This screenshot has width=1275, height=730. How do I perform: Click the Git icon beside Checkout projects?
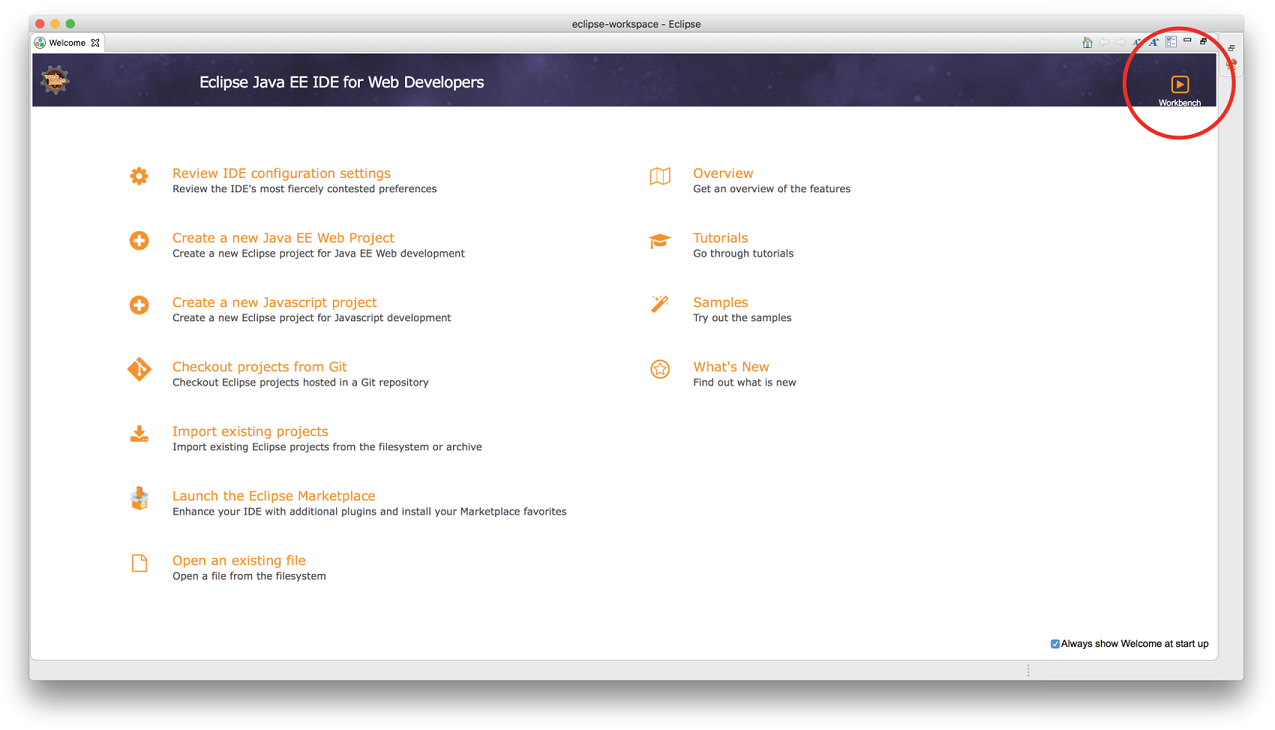tap(139, 369)
